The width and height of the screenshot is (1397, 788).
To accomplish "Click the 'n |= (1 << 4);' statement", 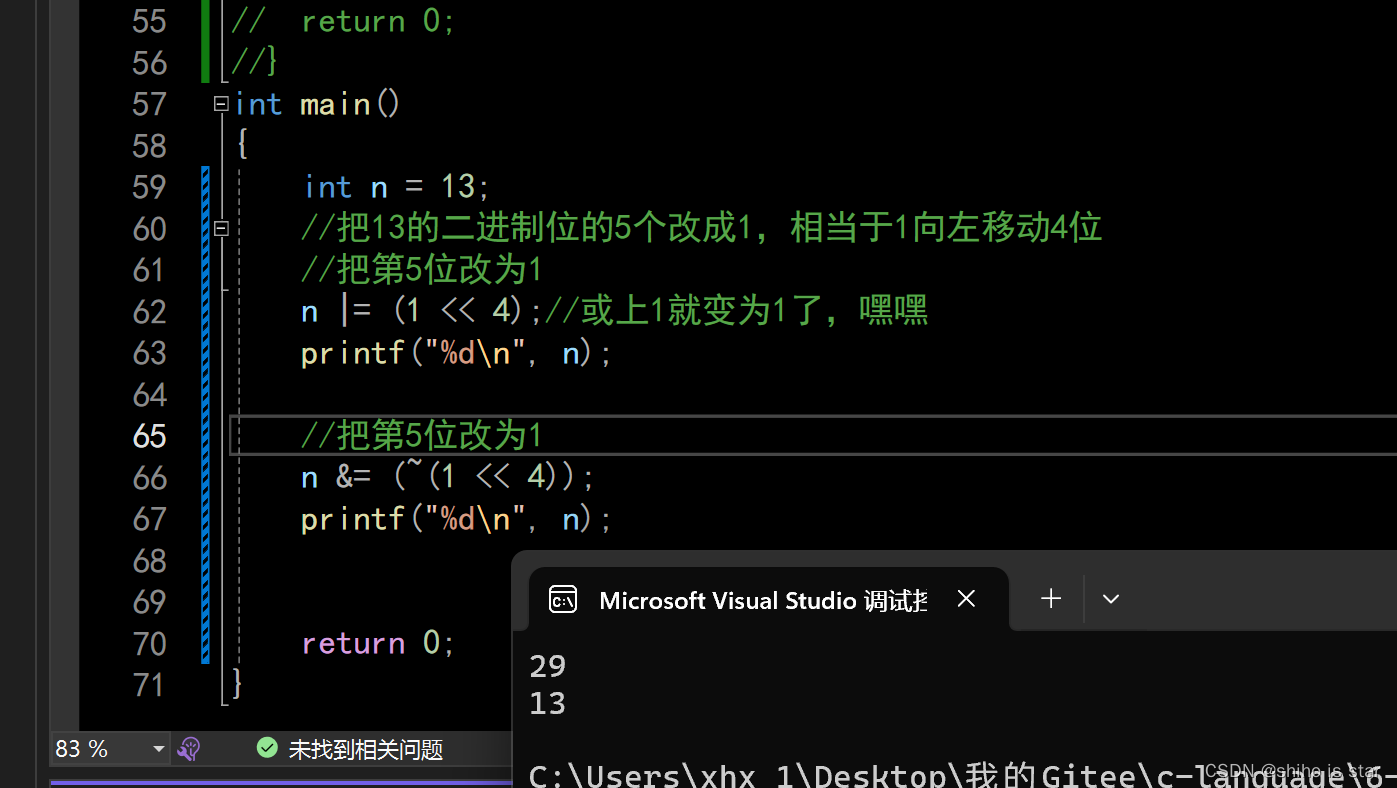I will (x=422, y=312).
